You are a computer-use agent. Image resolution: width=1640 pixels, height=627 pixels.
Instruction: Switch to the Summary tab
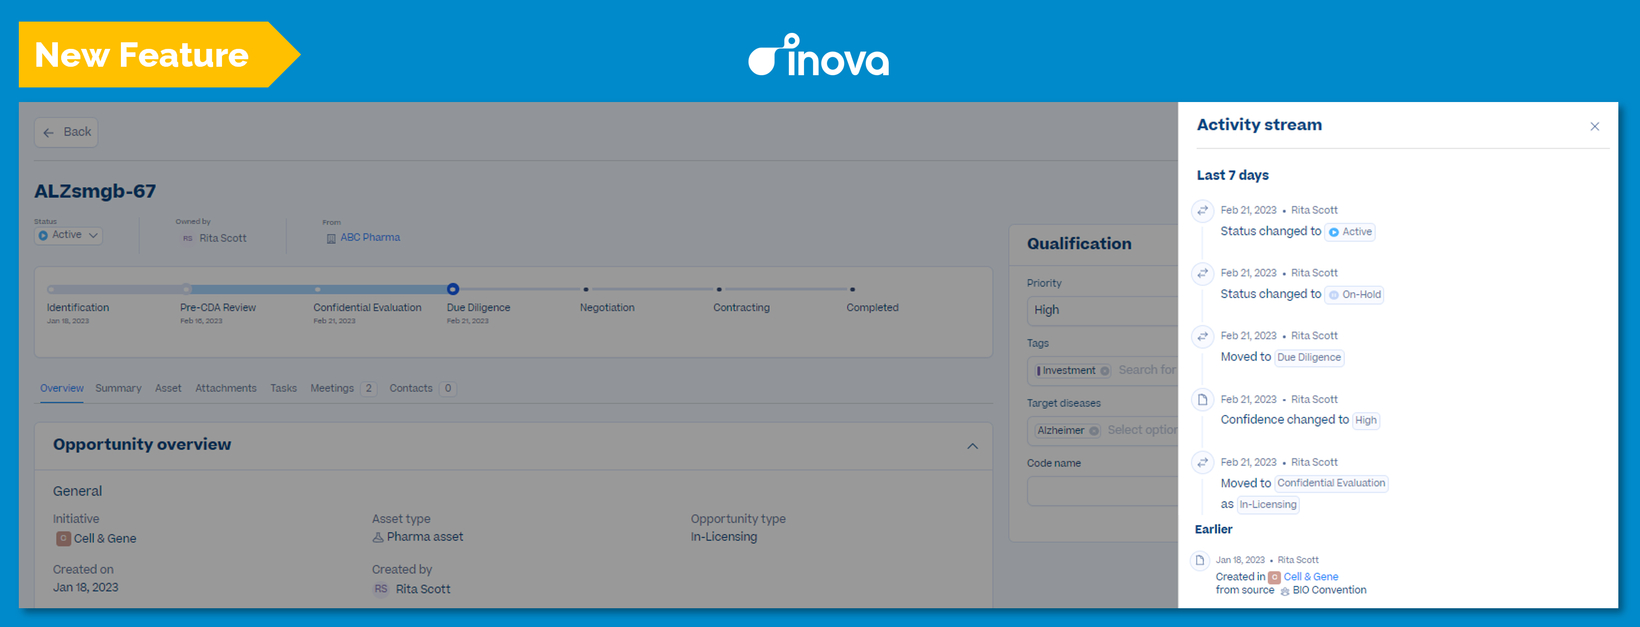(x=118, y=388)
